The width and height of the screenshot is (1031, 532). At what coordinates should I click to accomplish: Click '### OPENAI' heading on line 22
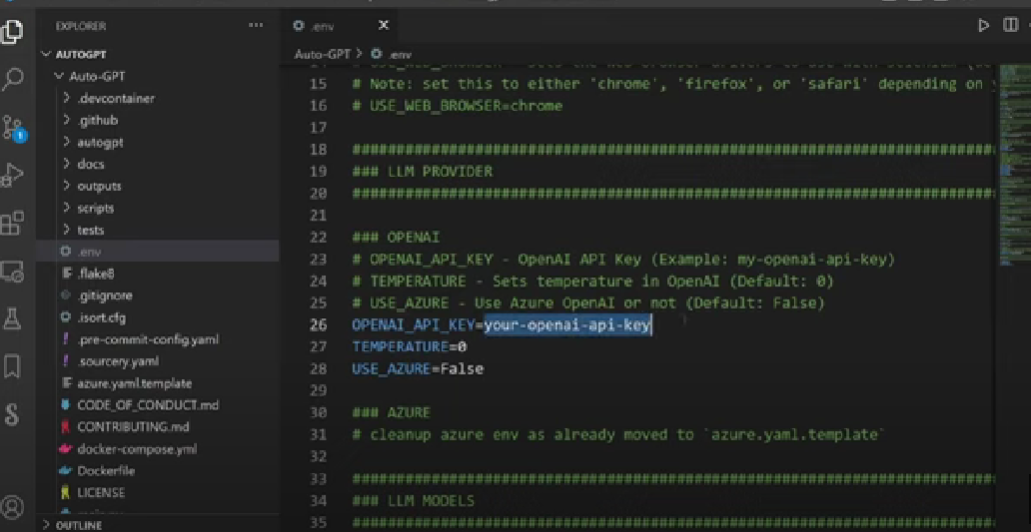(x=395, y=237)
